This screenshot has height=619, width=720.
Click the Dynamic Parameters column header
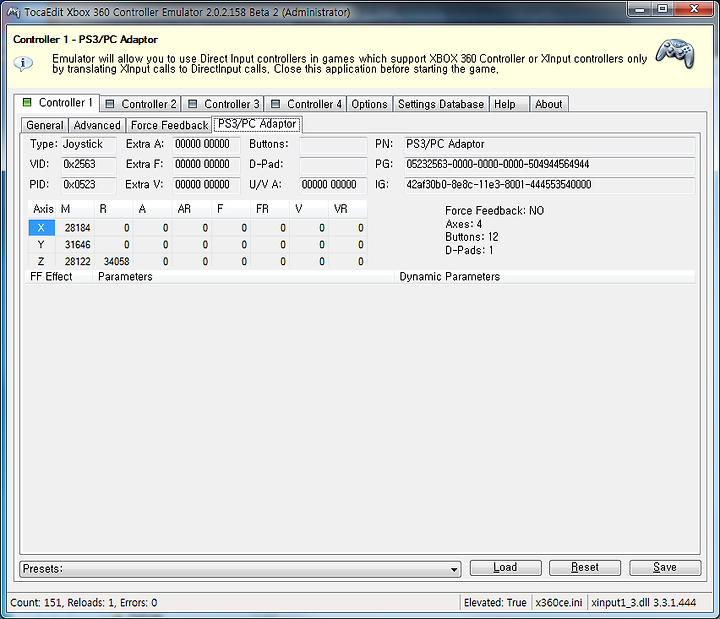(x=545, y=276)
